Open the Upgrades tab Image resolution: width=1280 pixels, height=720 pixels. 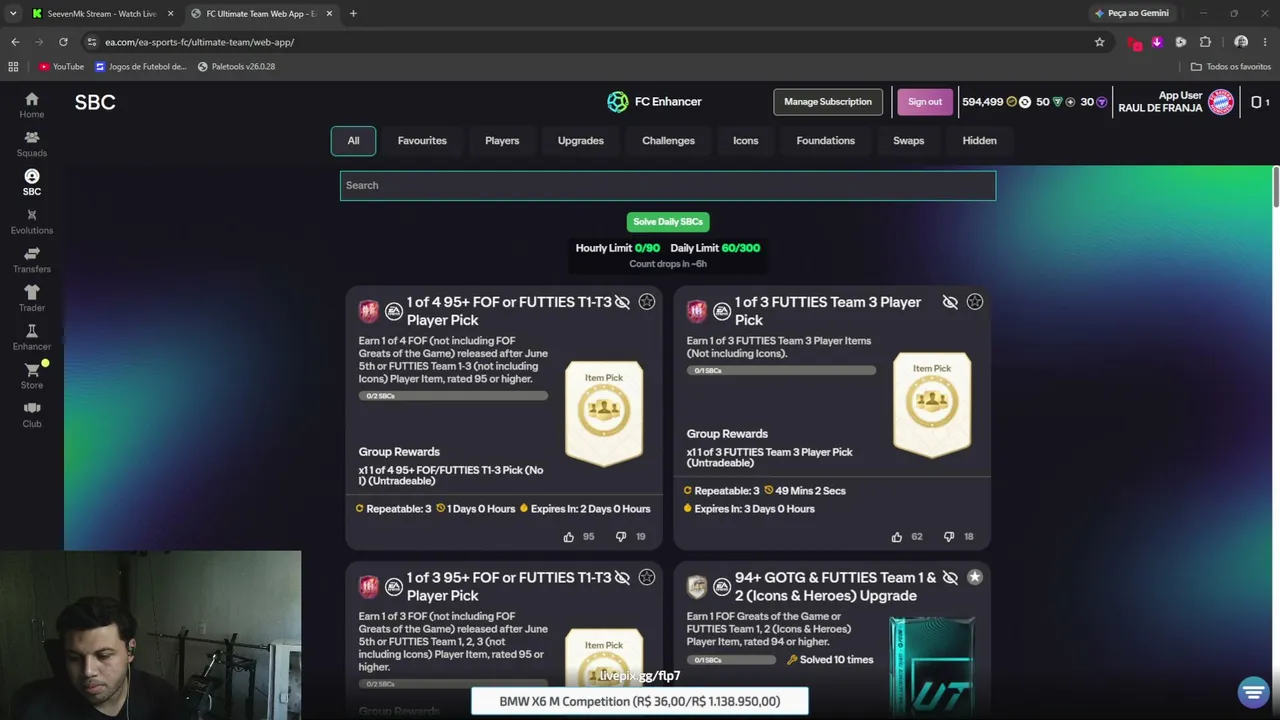click(581, 141)
